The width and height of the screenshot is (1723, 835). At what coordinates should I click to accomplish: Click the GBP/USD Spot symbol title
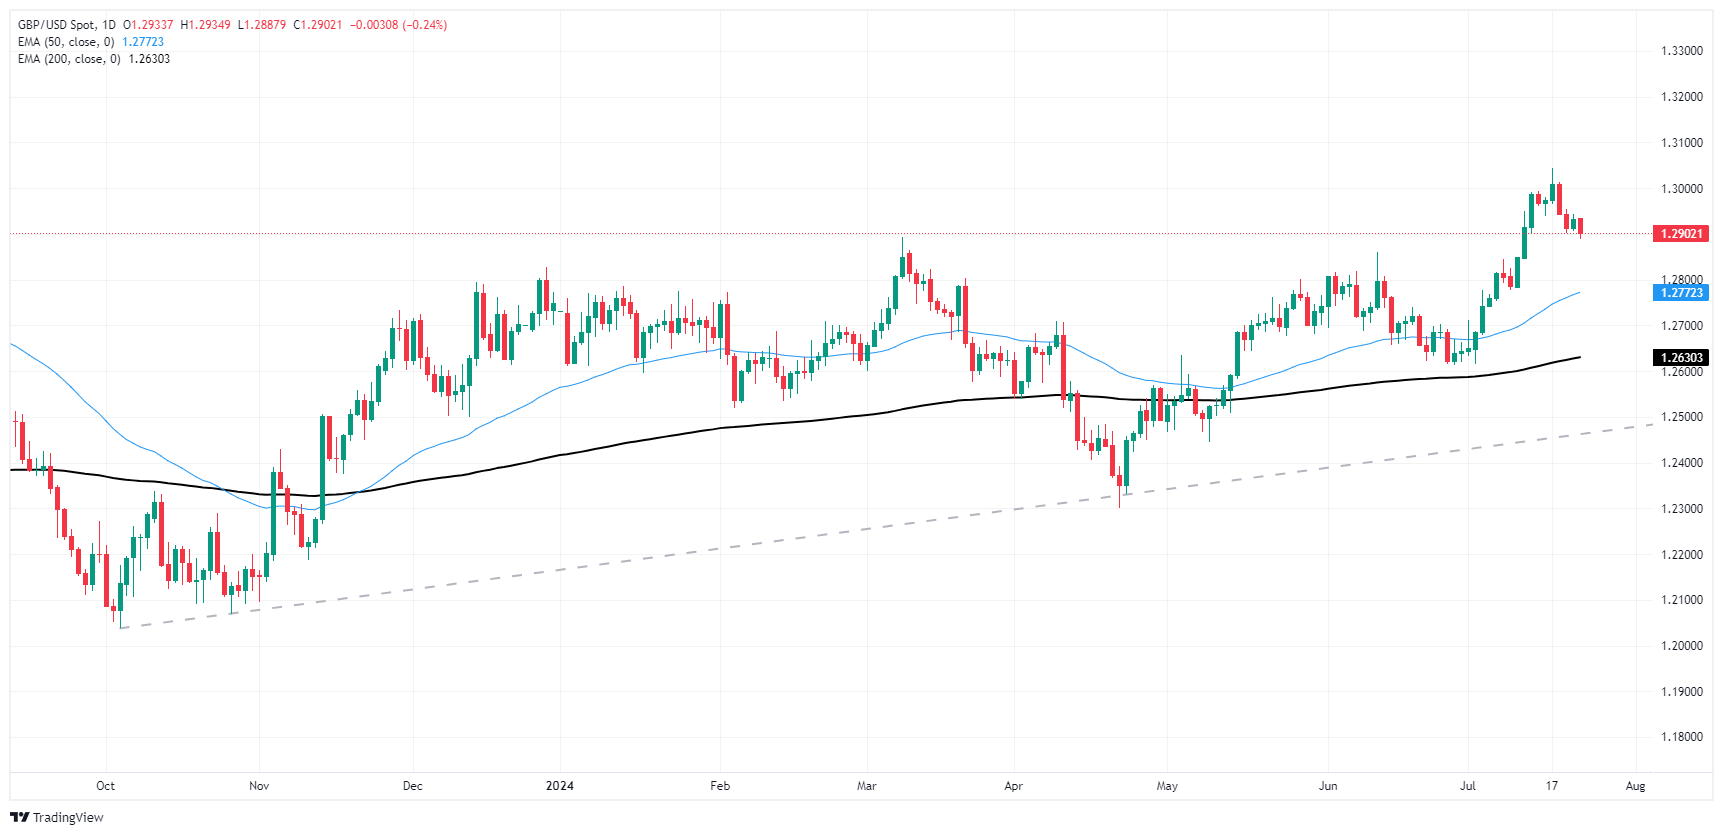pos(60,25)
